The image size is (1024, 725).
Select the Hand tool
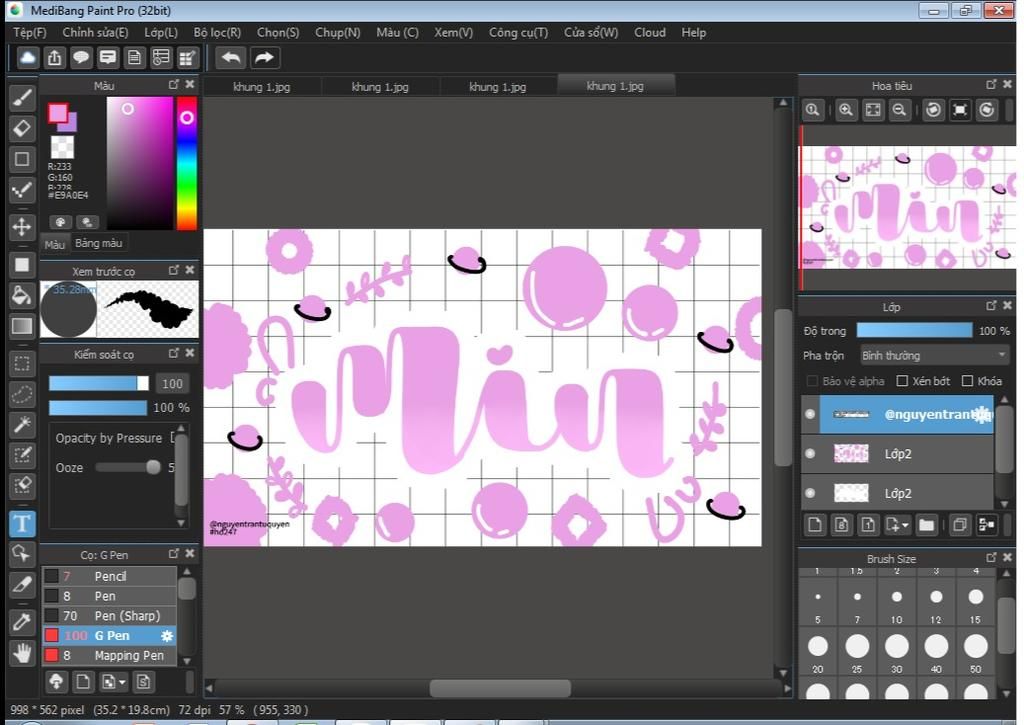[22, 652]
